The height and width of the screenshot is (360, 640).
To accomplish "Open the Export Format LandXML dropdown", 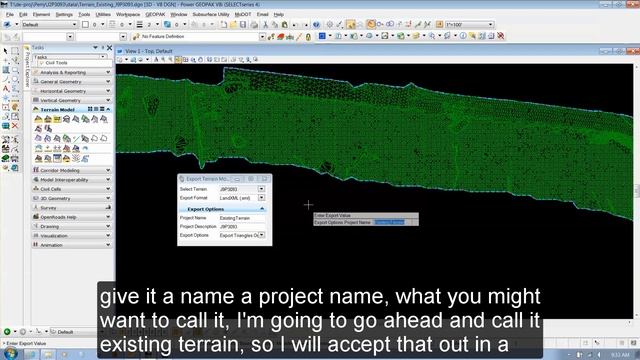I will pos(261,198).
